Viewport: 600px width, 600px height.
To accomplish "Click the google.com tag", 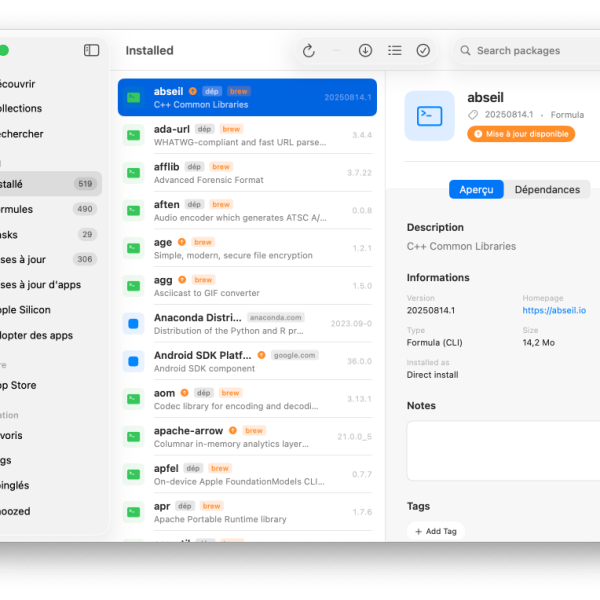I will coord(295,355).
